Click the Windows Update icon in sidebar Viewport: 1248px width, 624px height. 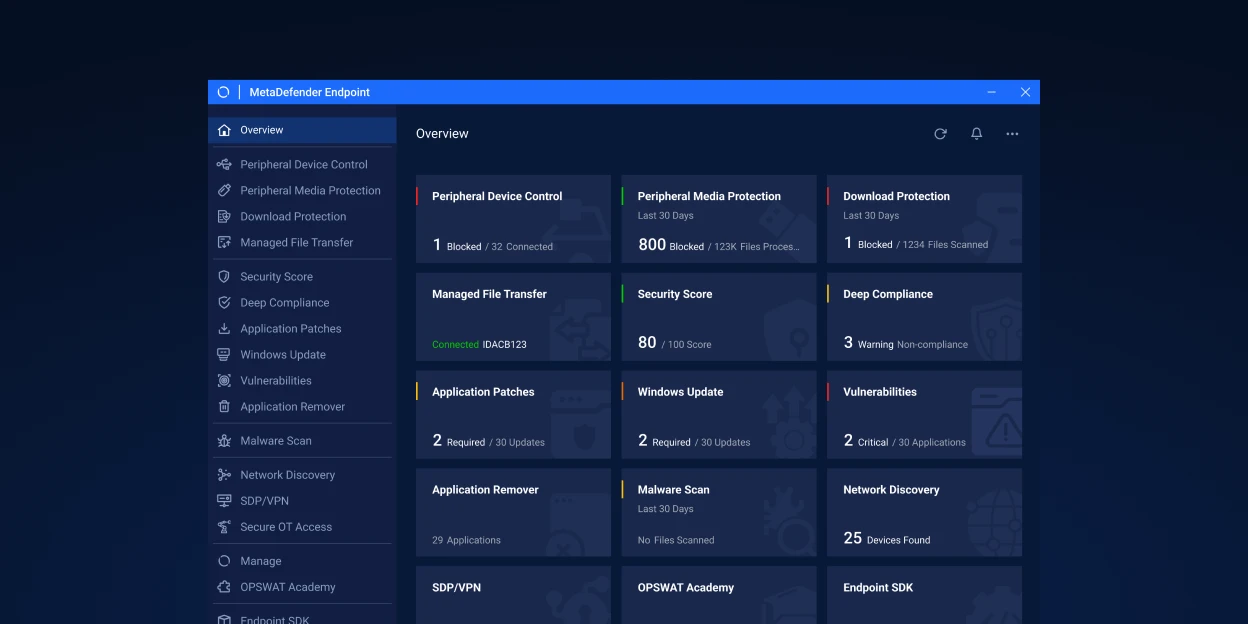224,355
